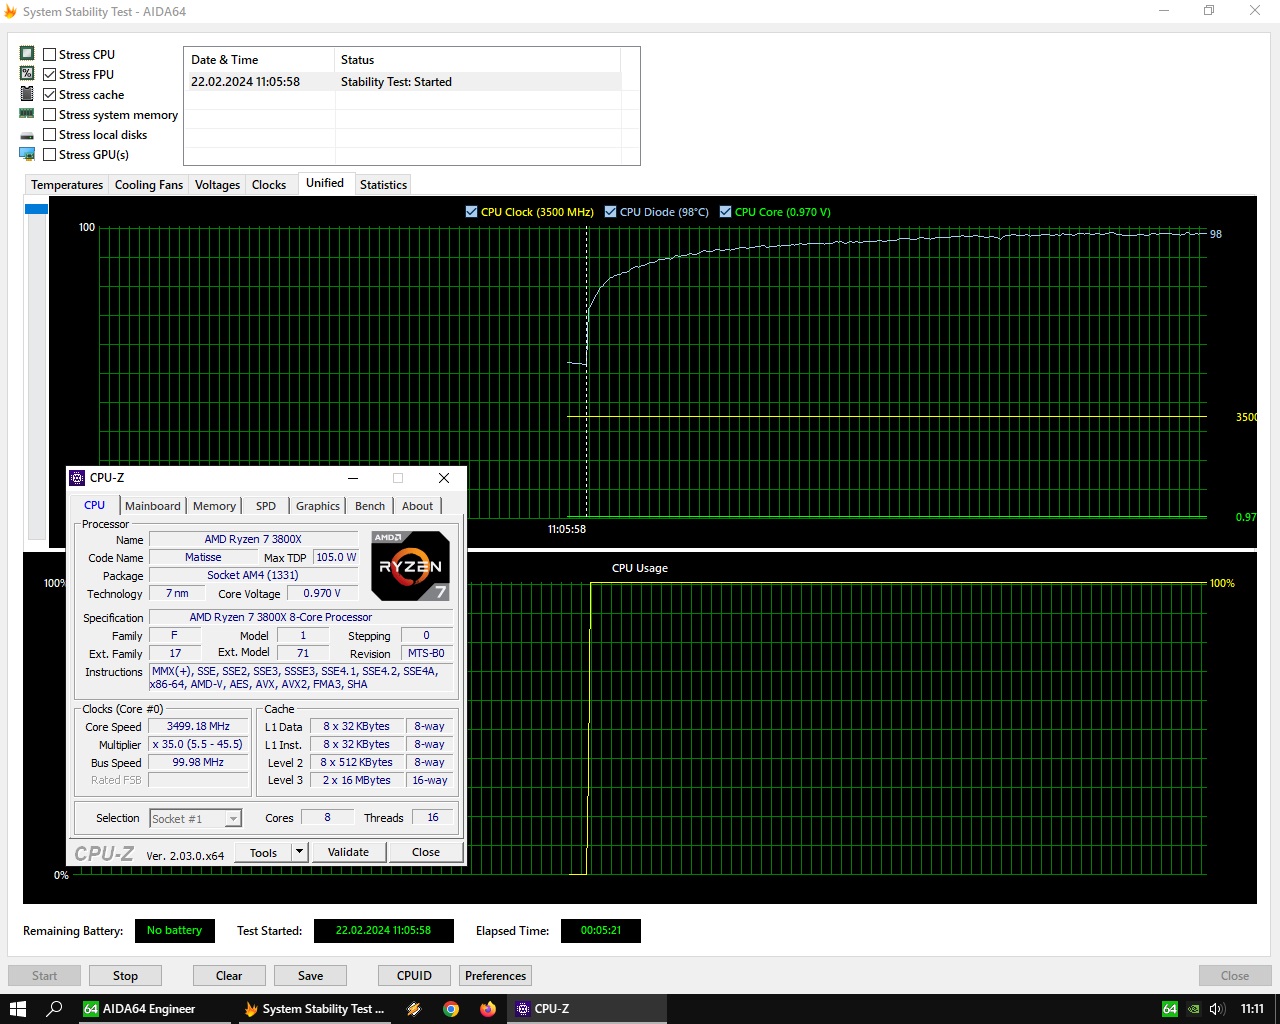Open the Tools dropdown arrow in CPU-Z
The image size is (1280, 1024).
click(x=299, y=852)
